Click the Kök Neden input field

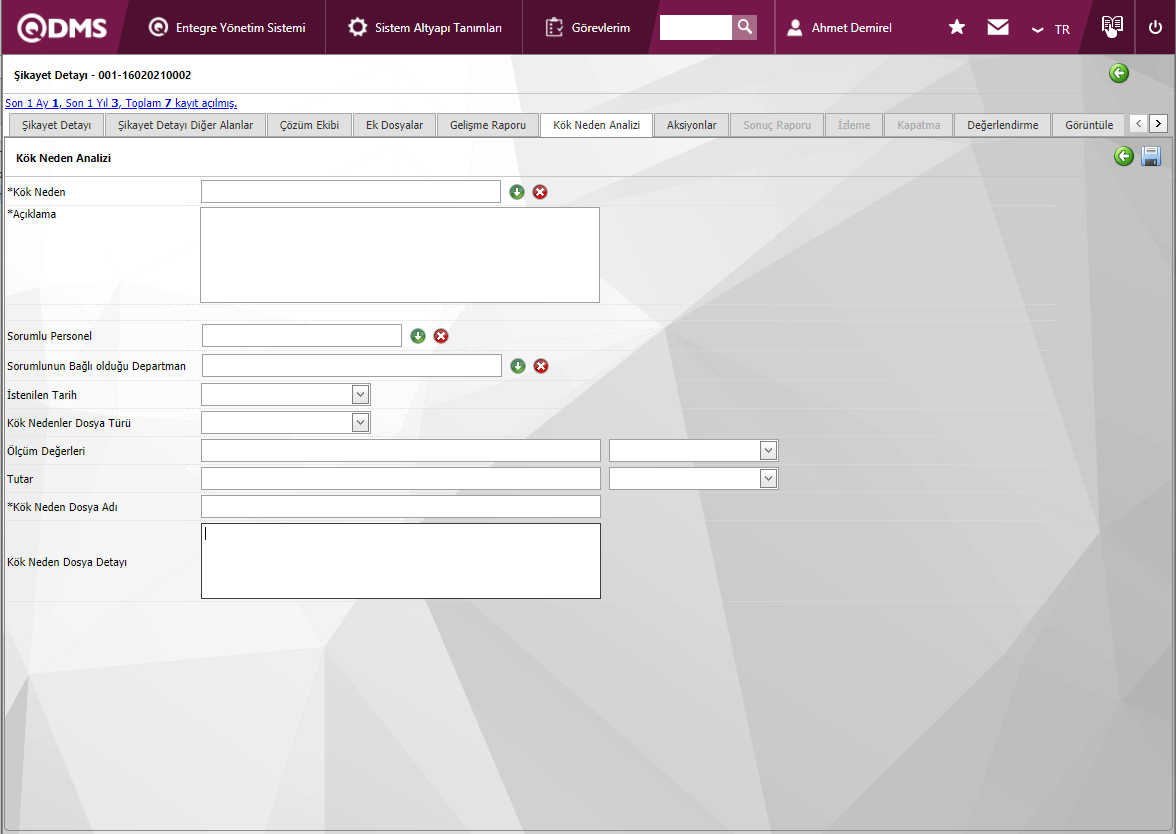pos(350,191)
